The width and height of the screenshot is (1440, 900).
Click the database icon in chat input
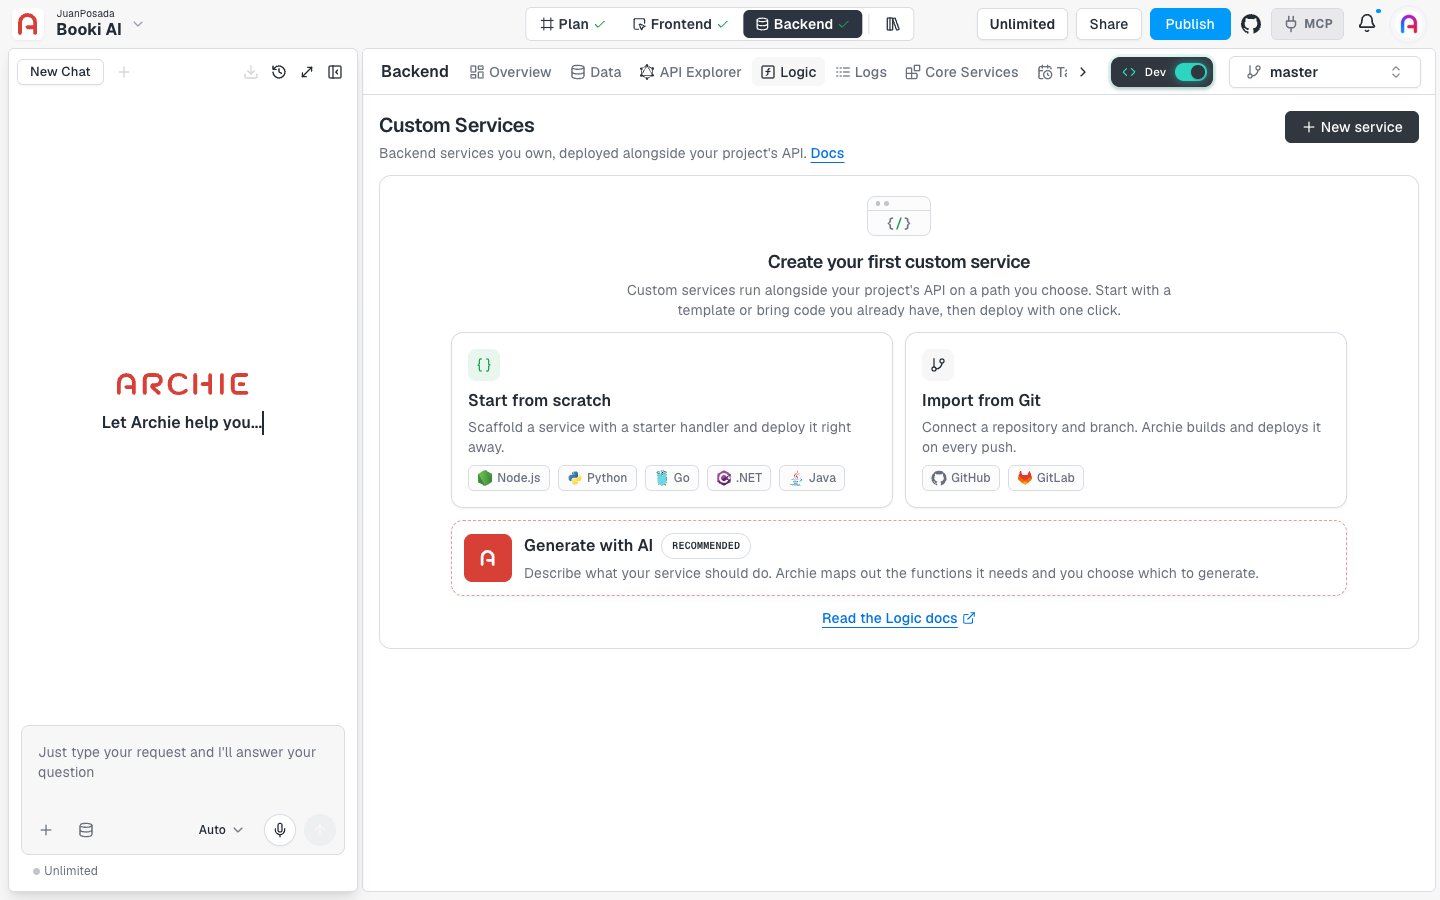click(86, 830)
